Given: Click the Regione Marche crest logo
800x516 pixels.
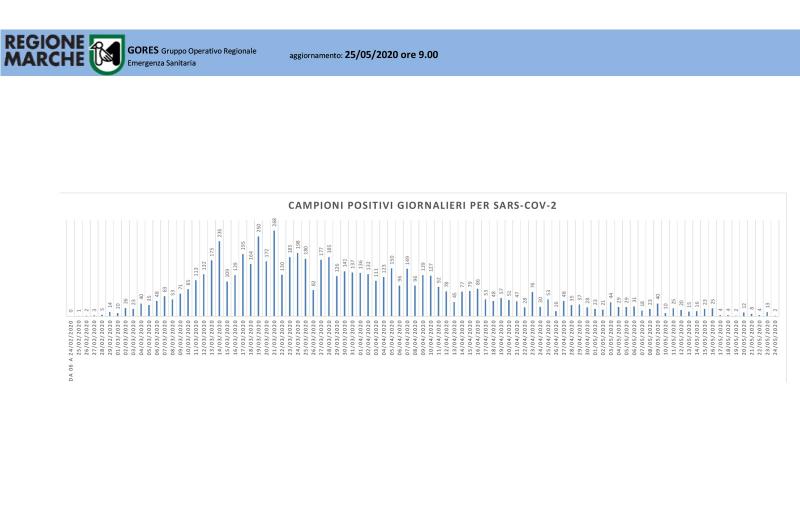Looking at the screenshot, I should click(107, 53).
